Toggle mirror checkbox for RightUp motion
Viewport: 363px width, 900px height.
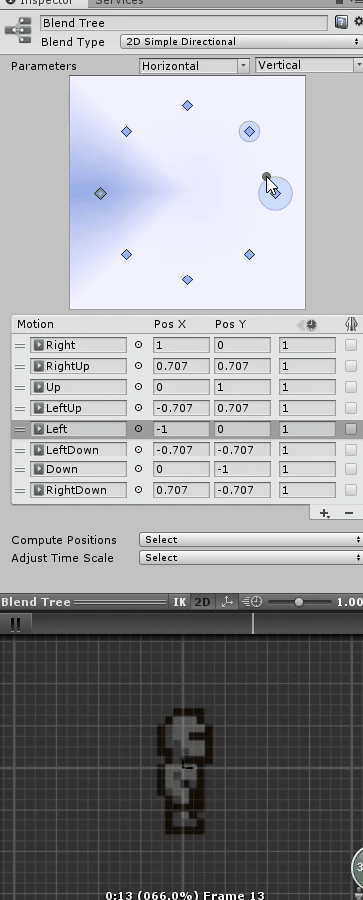coord(350,366)
